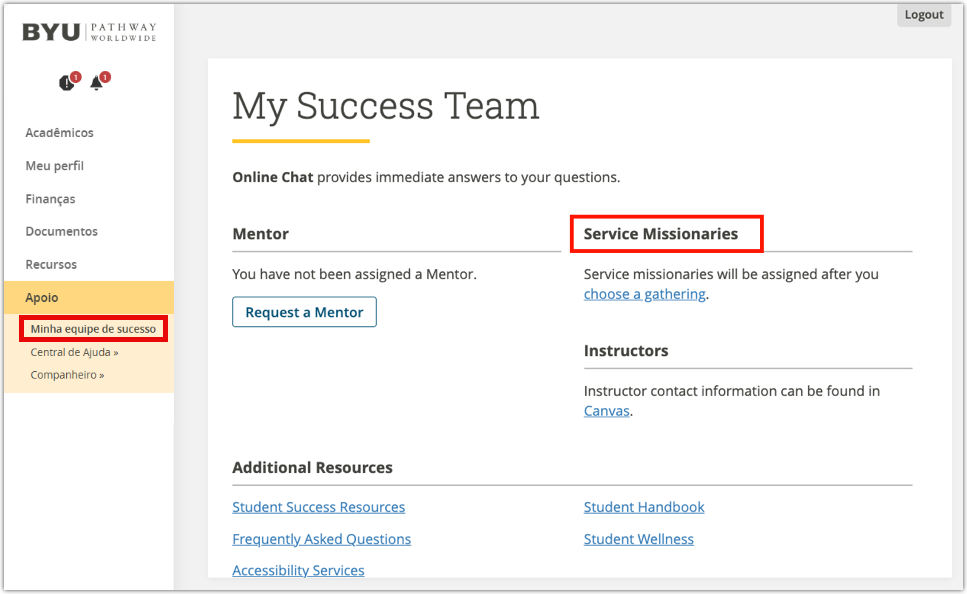Click 'You have not been assigned a Mentor' text
The image size is (967, 594).
(x=354, y=274)
